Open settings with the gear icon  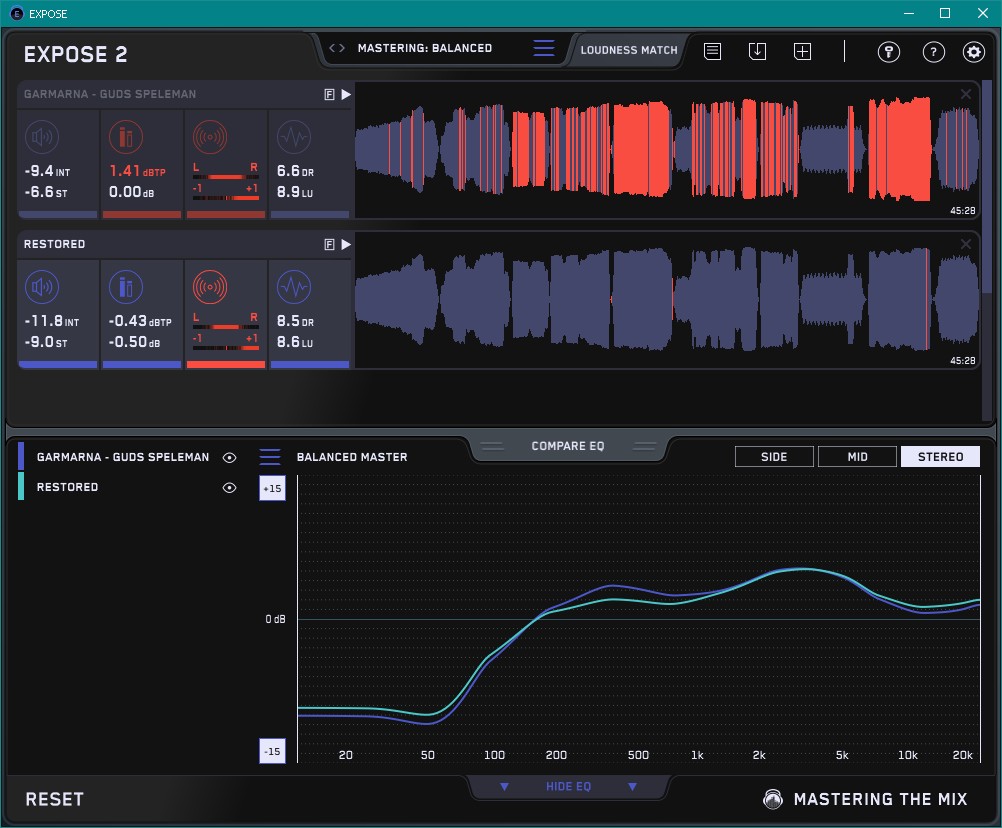click(973, 52)
